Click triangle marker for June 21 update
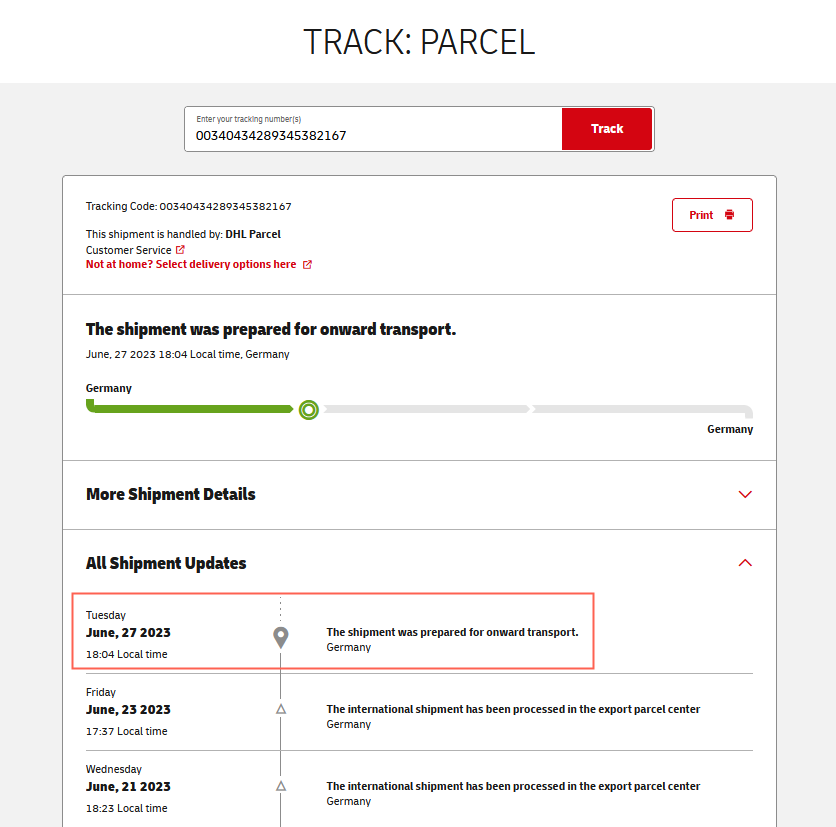The image size is (836, 827). (x=281, y=786)
